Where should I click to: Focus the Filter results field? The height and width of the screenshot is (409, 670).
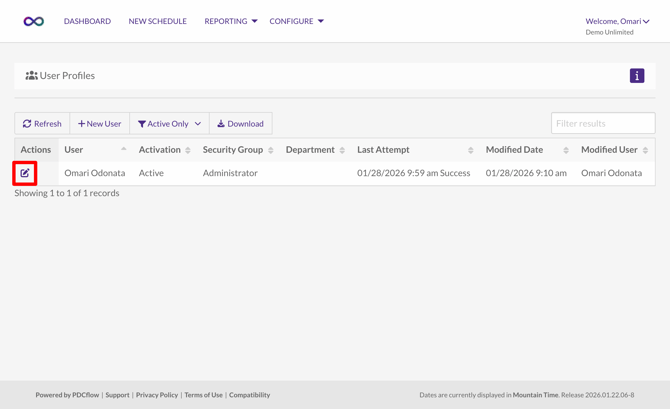603,124
